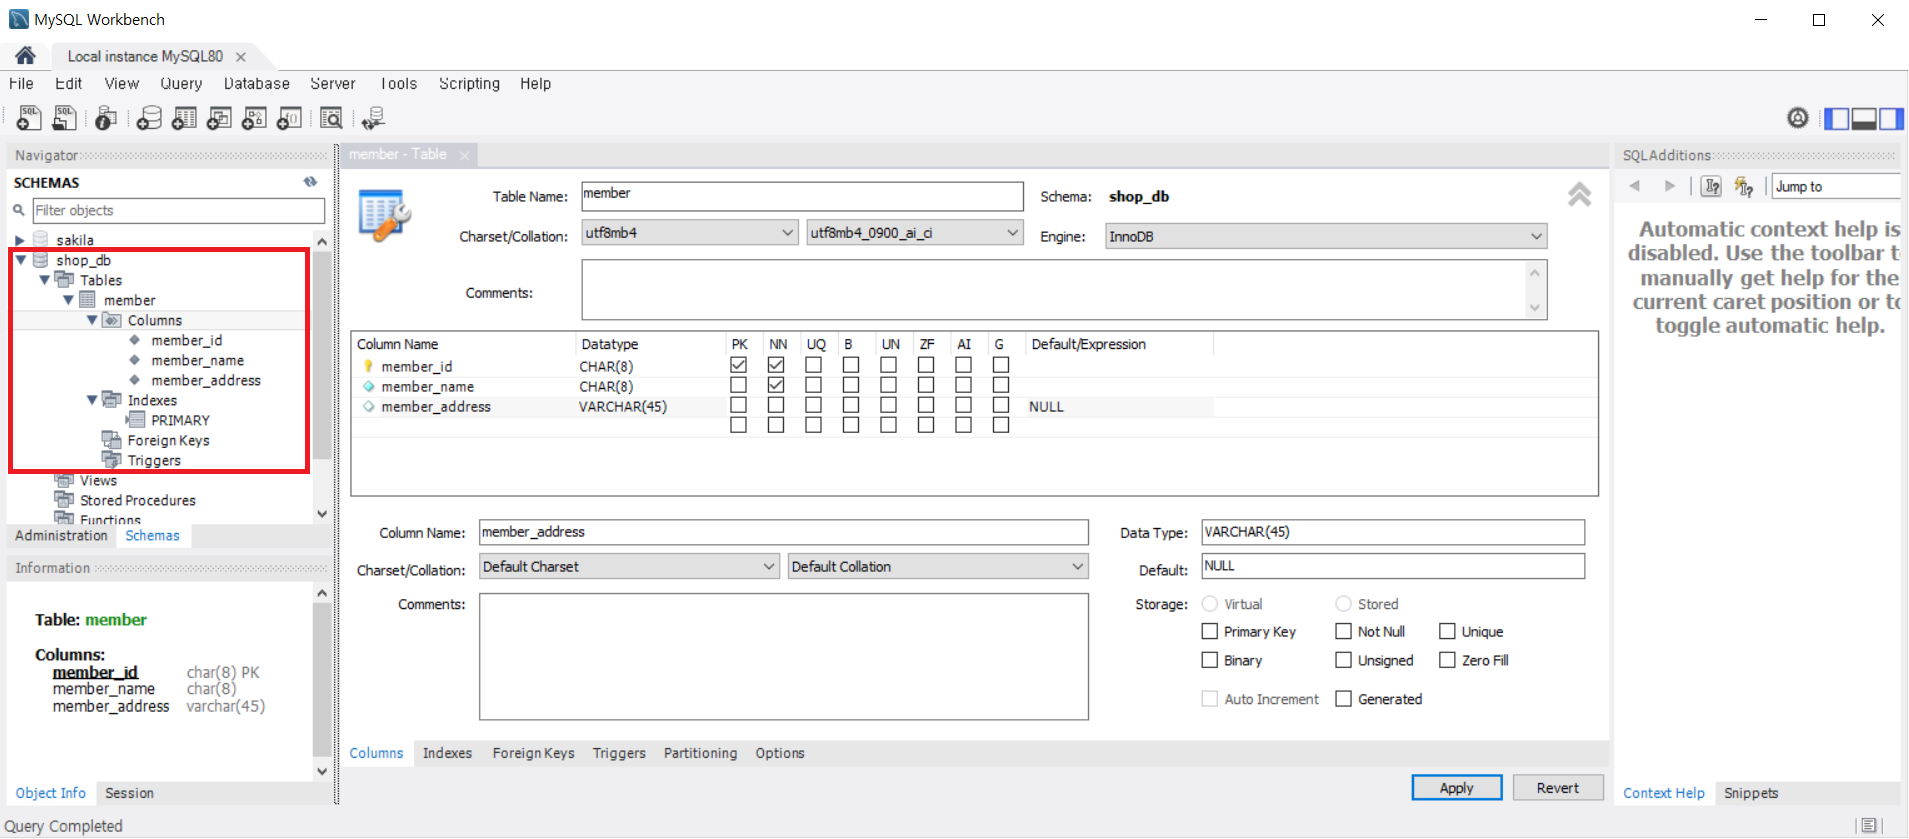Click the search table data icon
1909x839 pixels.
331,118
